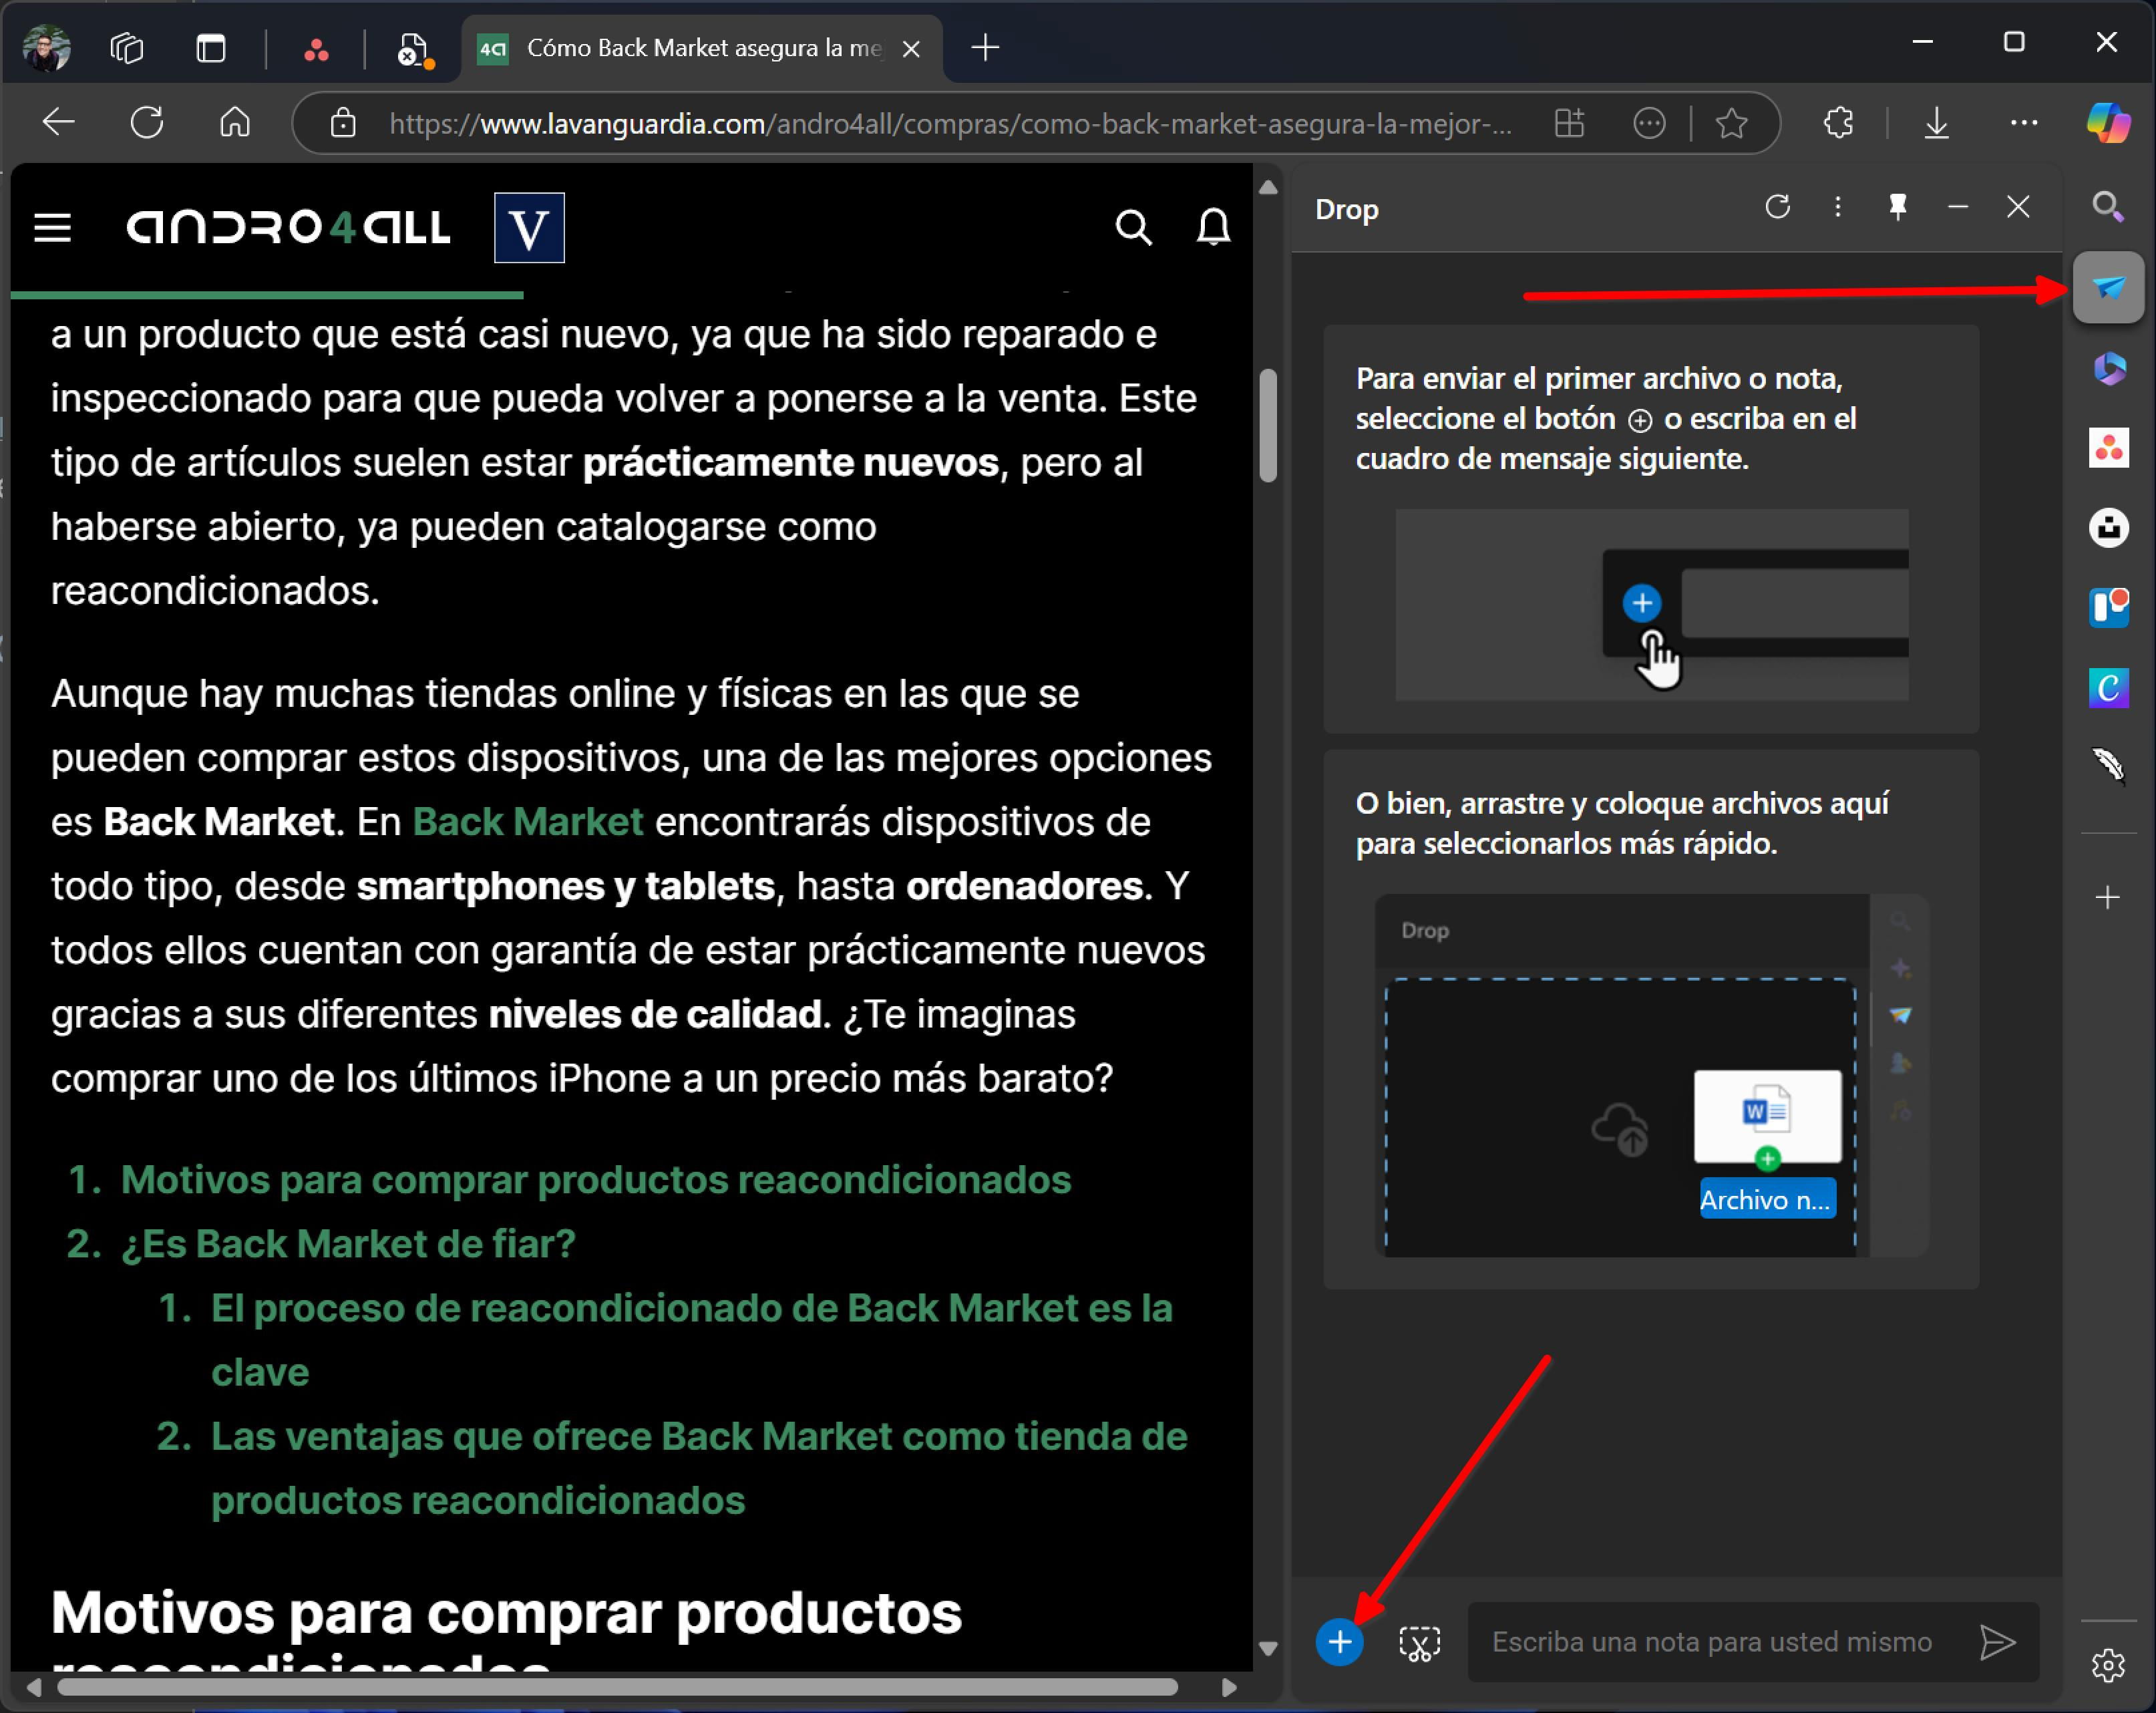Open sidebar Search icon
2156x1713 pixels.
[2108, 207]
